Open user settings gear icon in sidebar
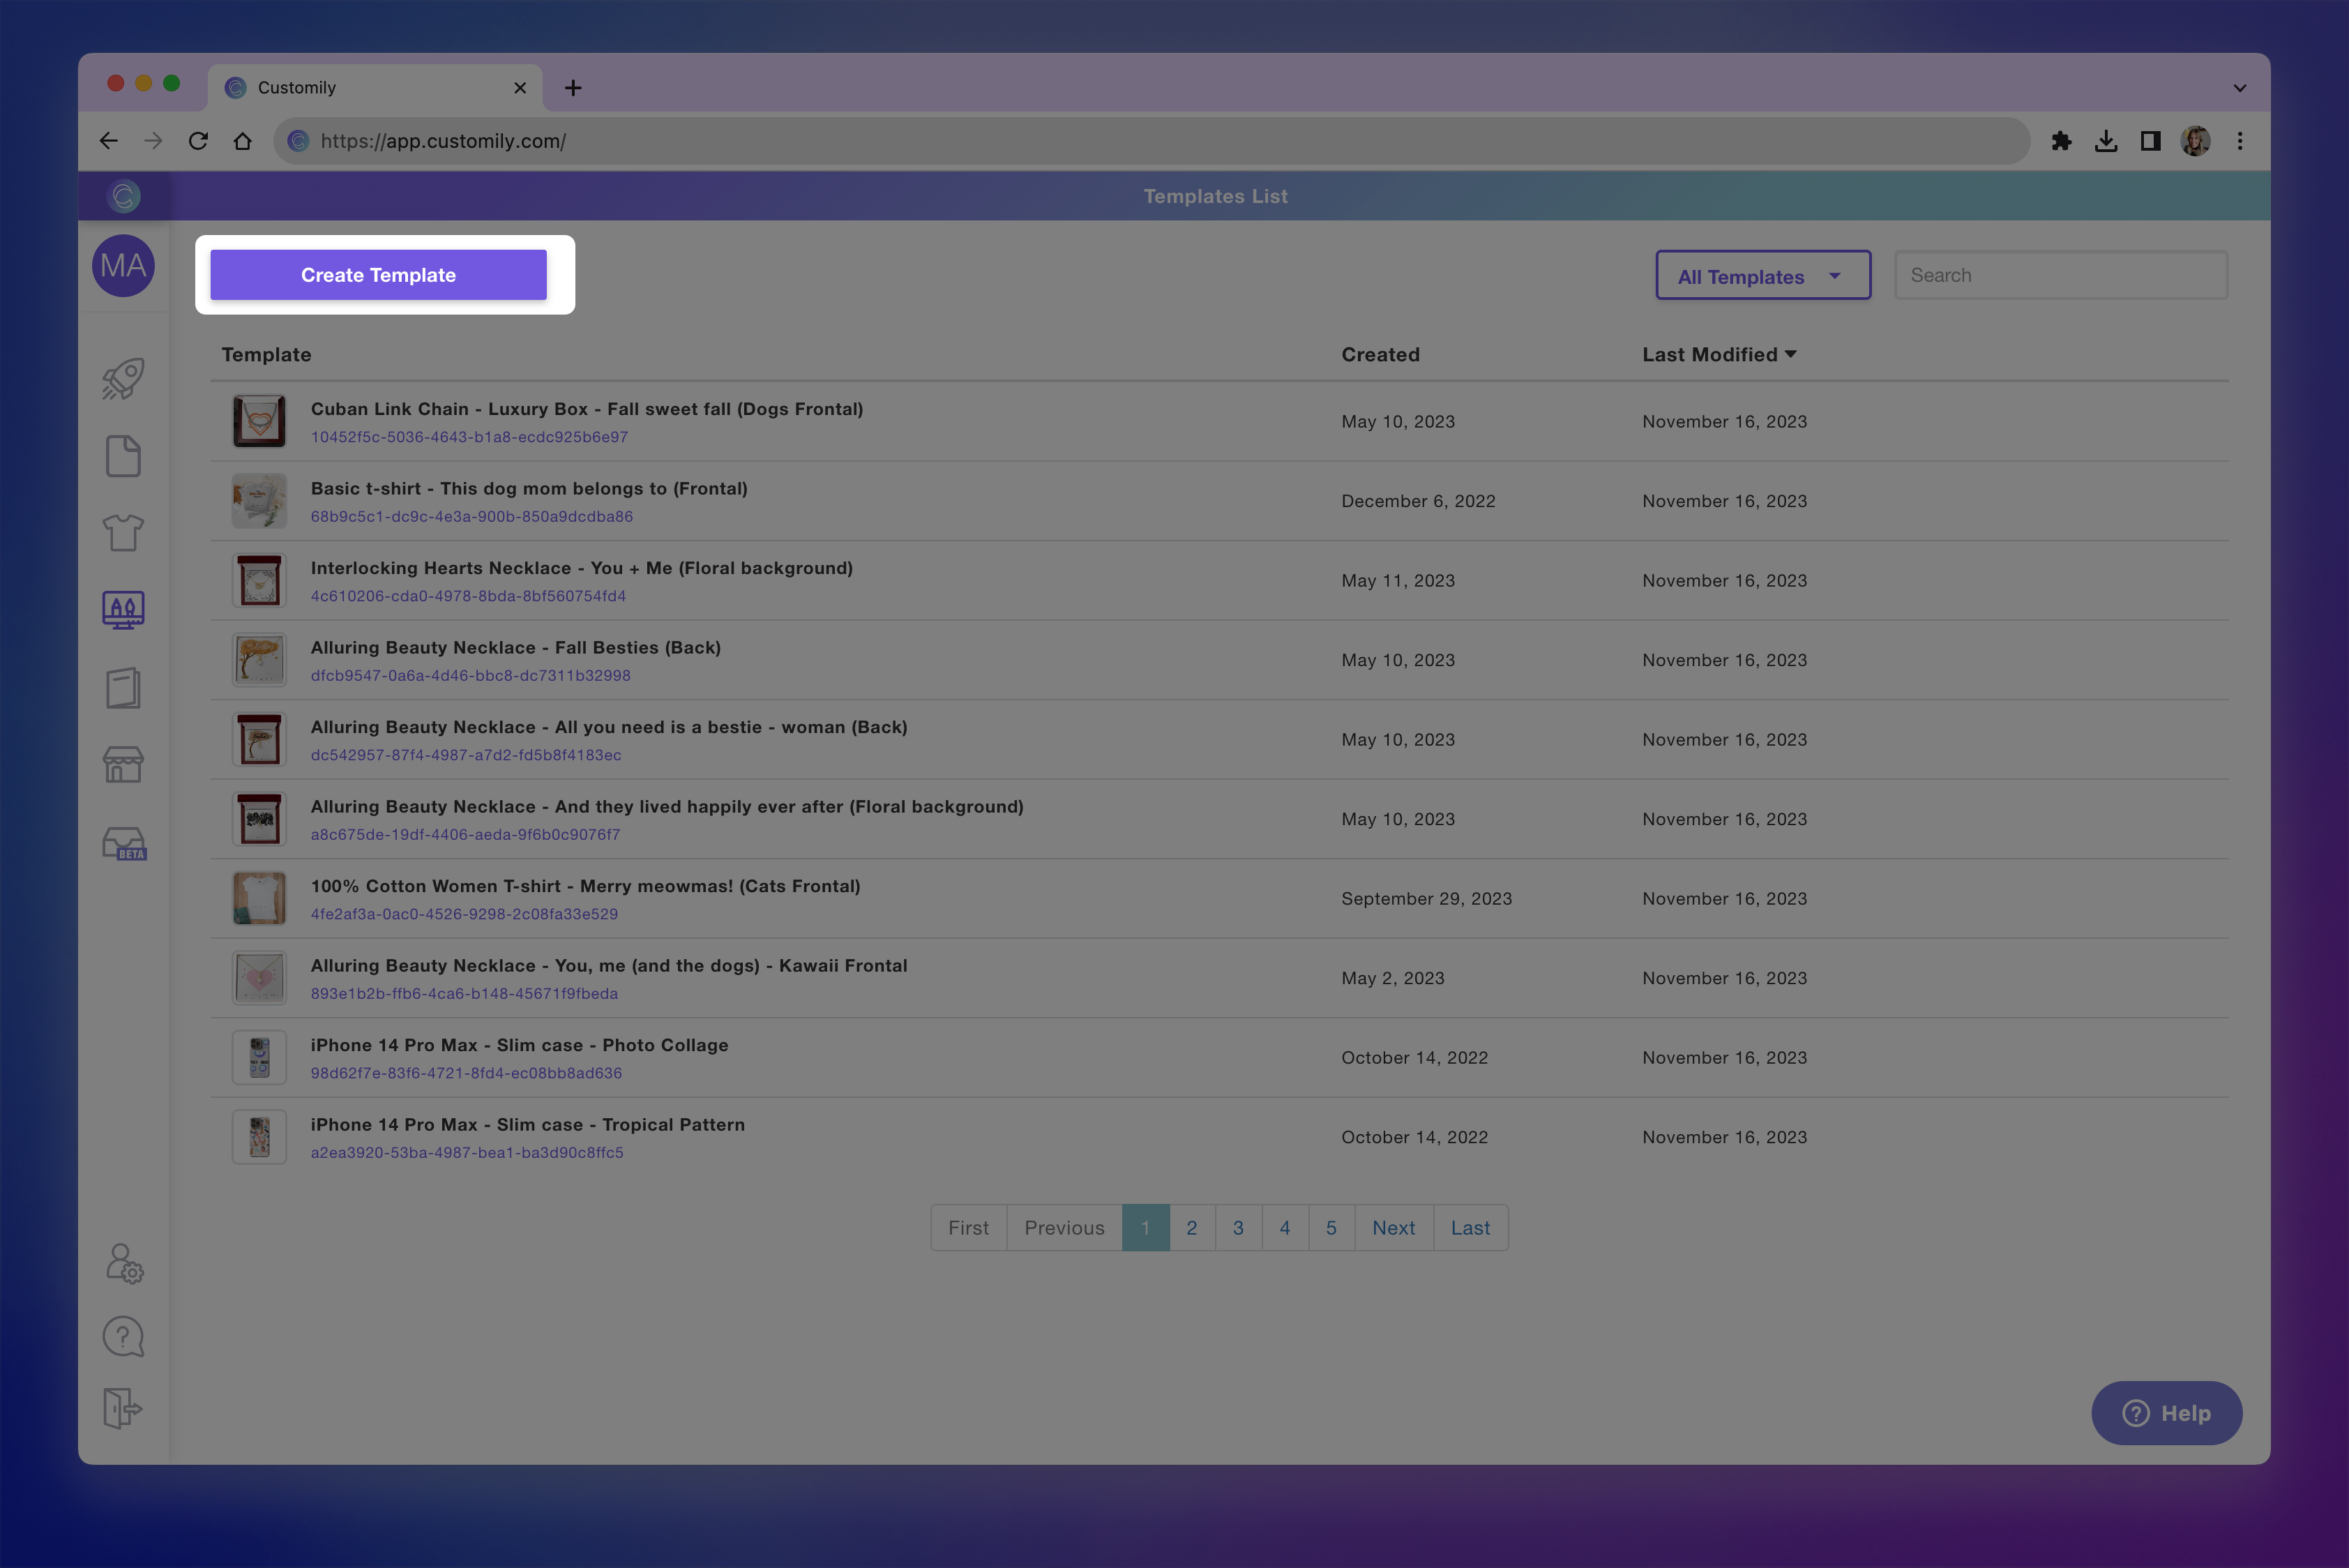The width and height of the screenshot is (2349, 1568). (x=124, y=1264)
